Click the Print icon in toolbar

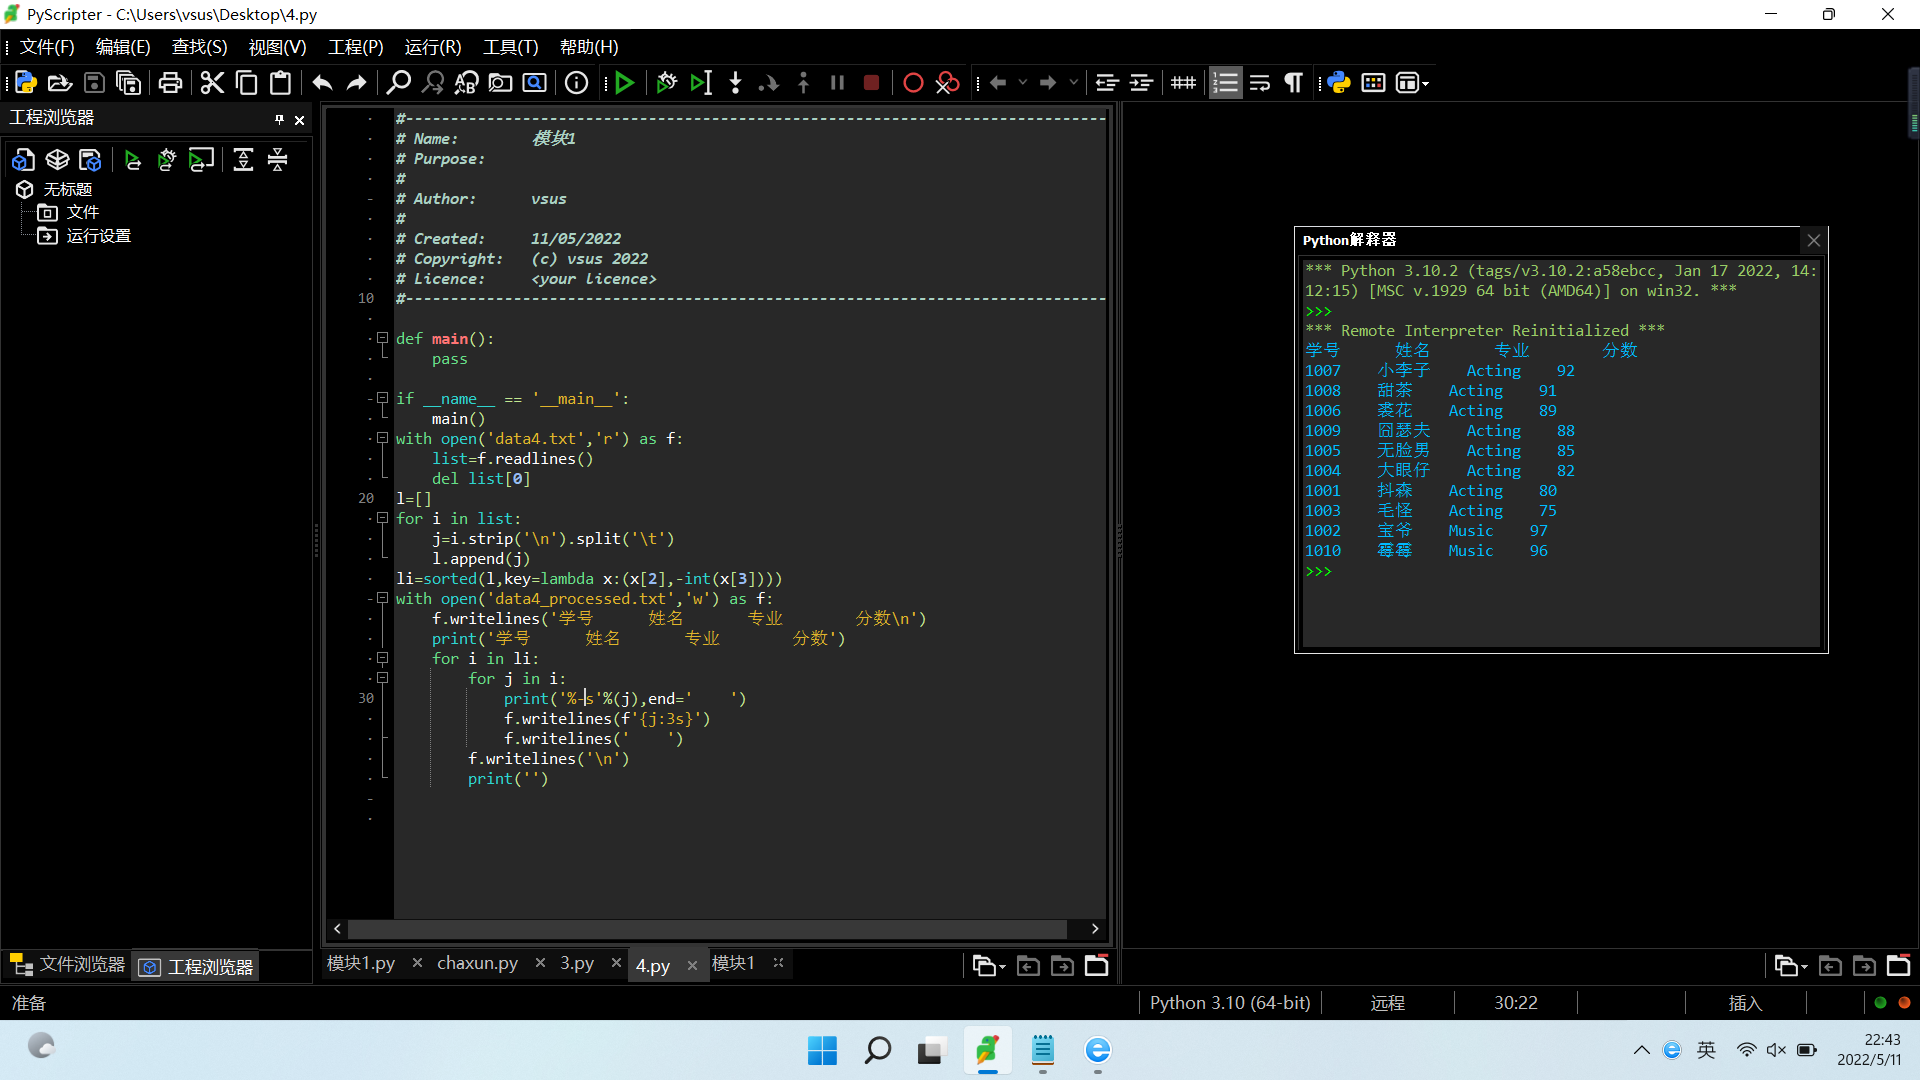[170, 83]
